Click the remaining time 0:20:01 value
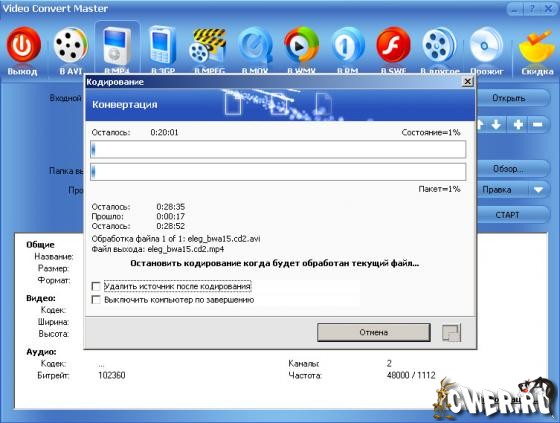 coord(164,133)
